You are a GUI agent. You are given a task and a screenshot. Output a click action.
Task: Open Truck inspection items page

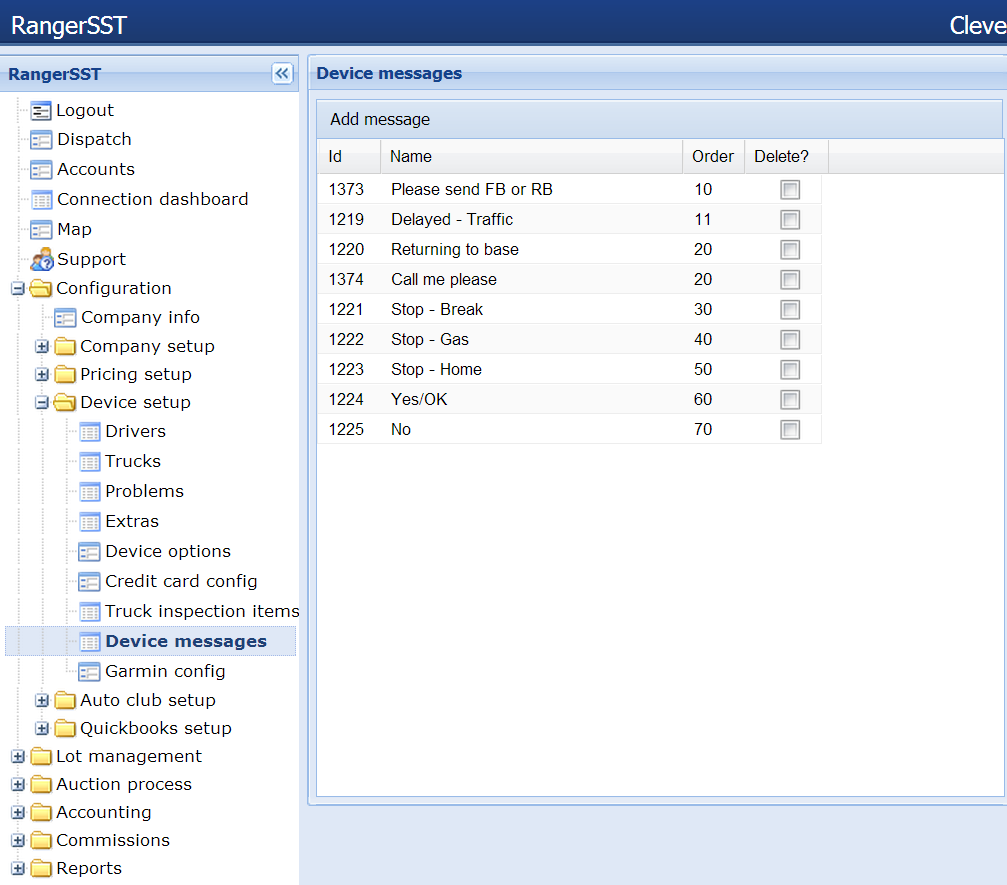point(201,611)
